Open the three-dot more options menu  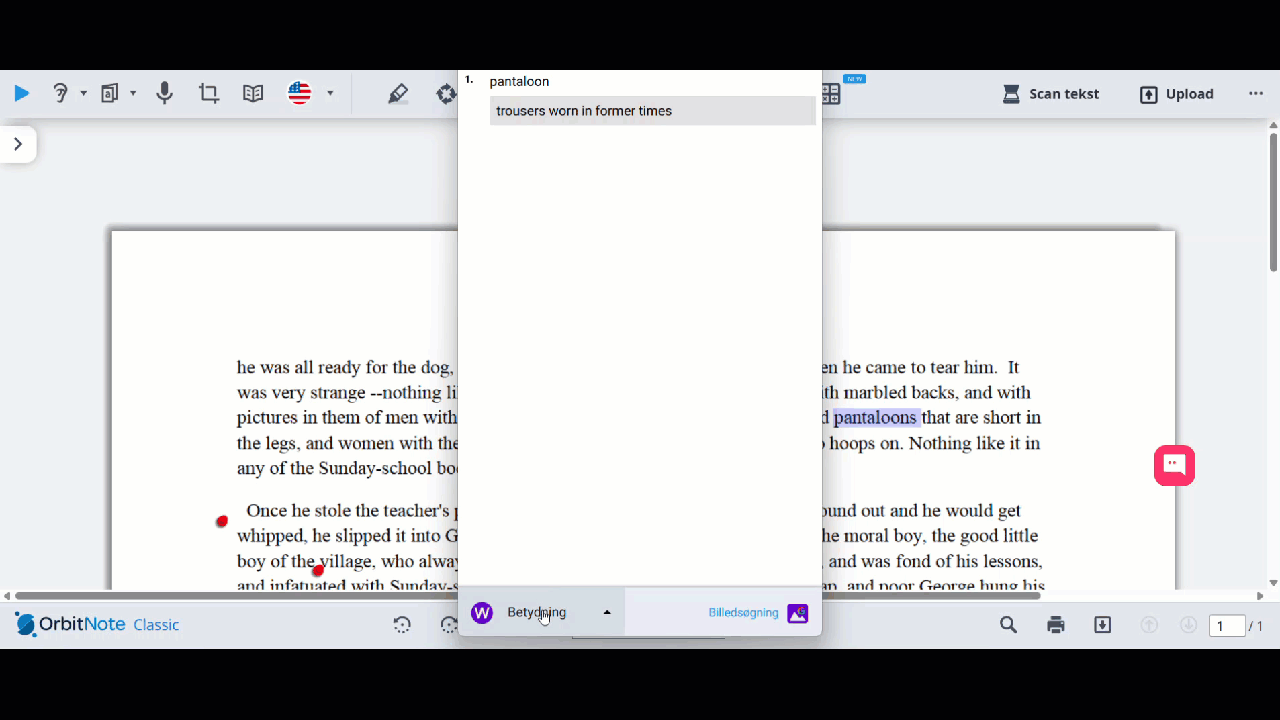coord(1256,94)
